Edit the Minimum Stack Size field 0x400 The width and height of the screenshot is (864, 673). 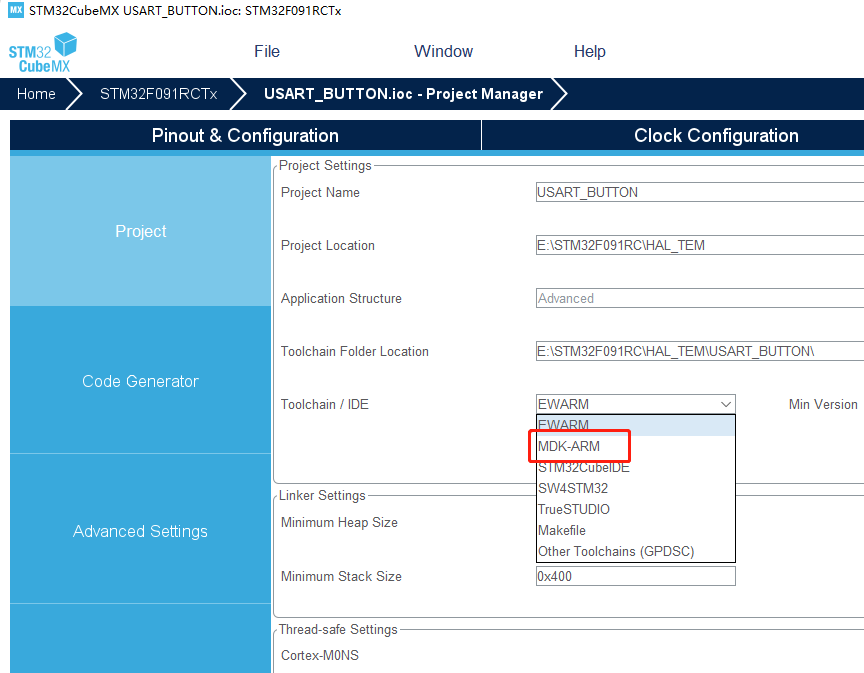[x=635, y=576]
